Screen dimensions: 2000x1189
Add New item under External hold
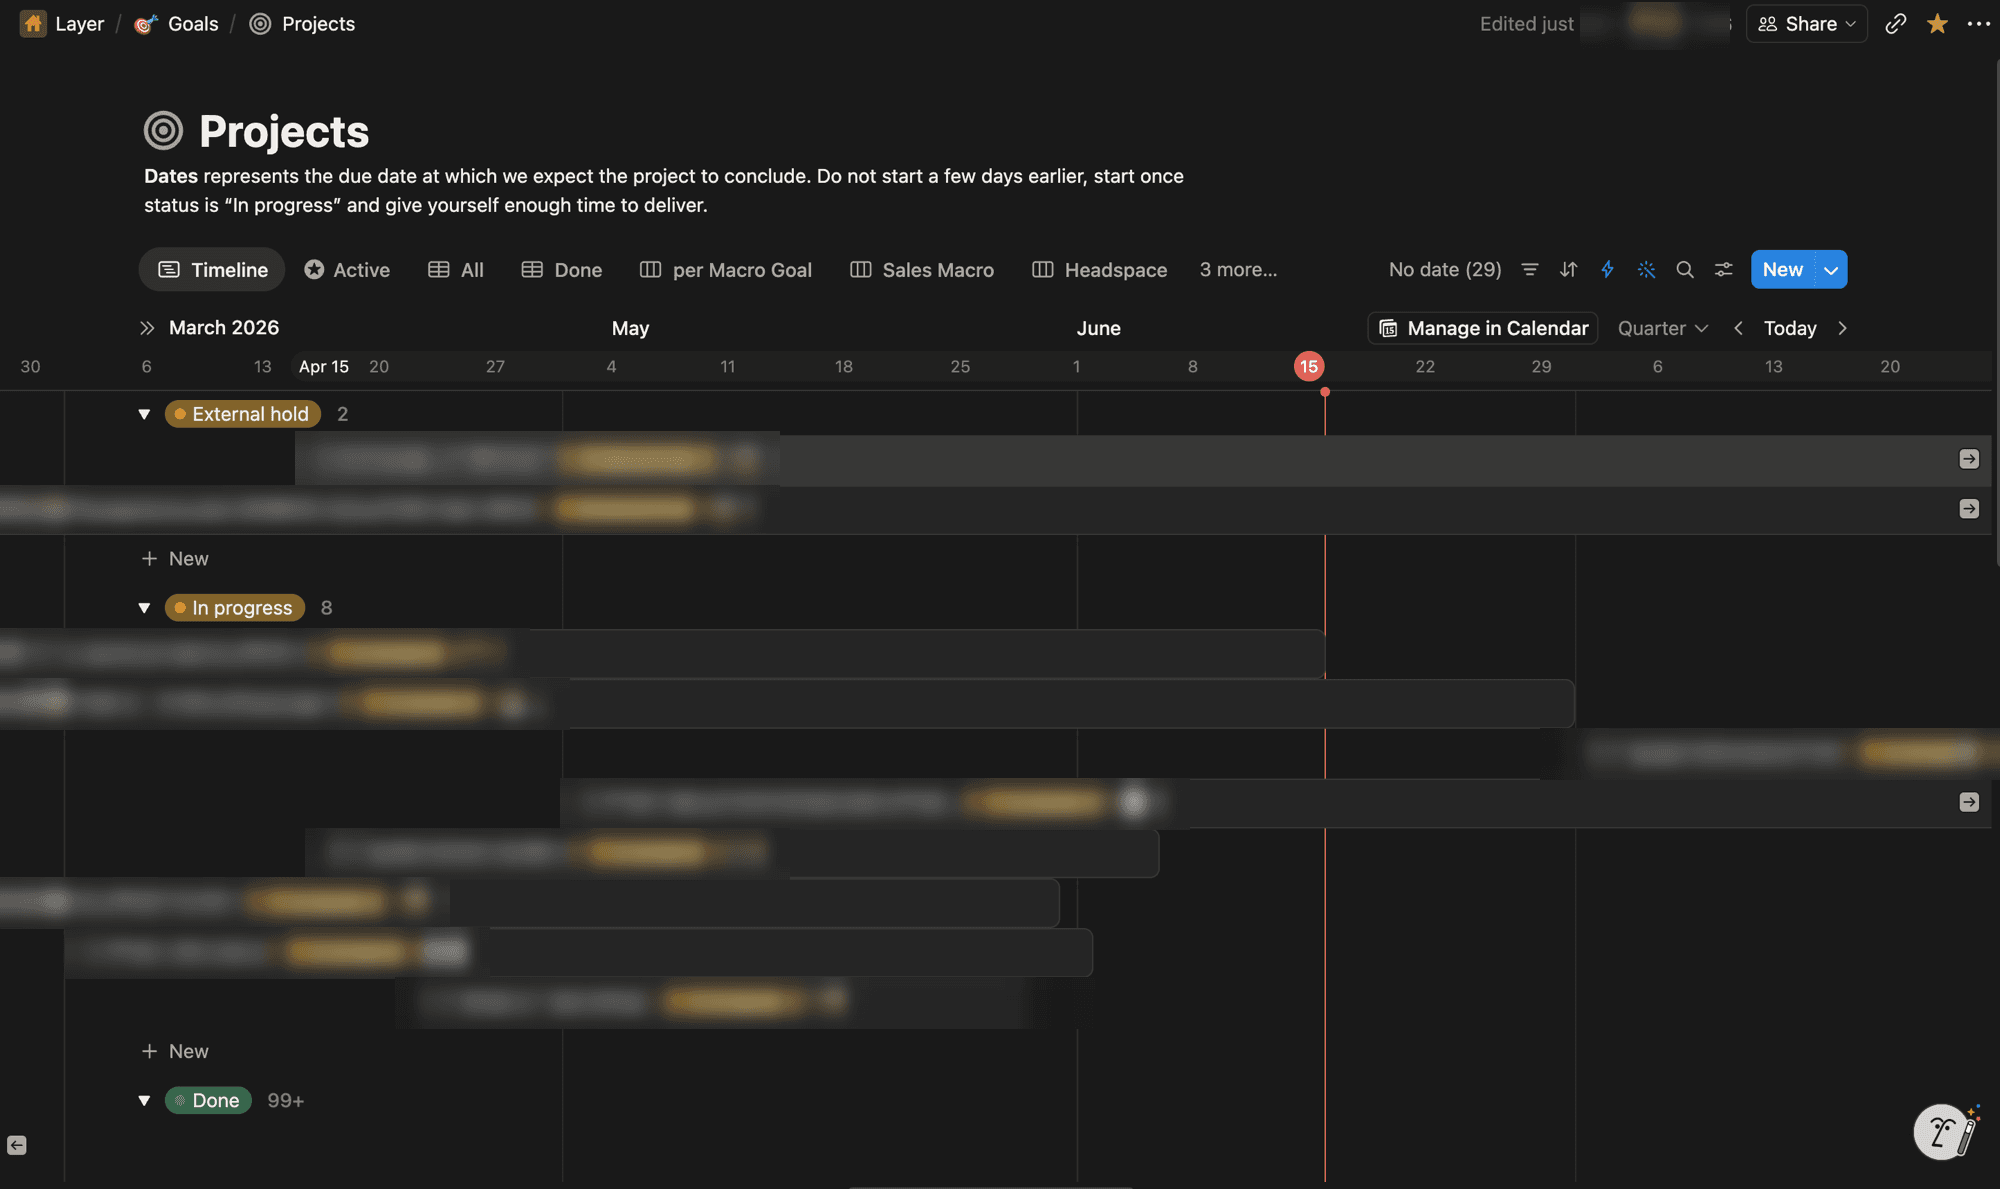(x=175, y=558)
